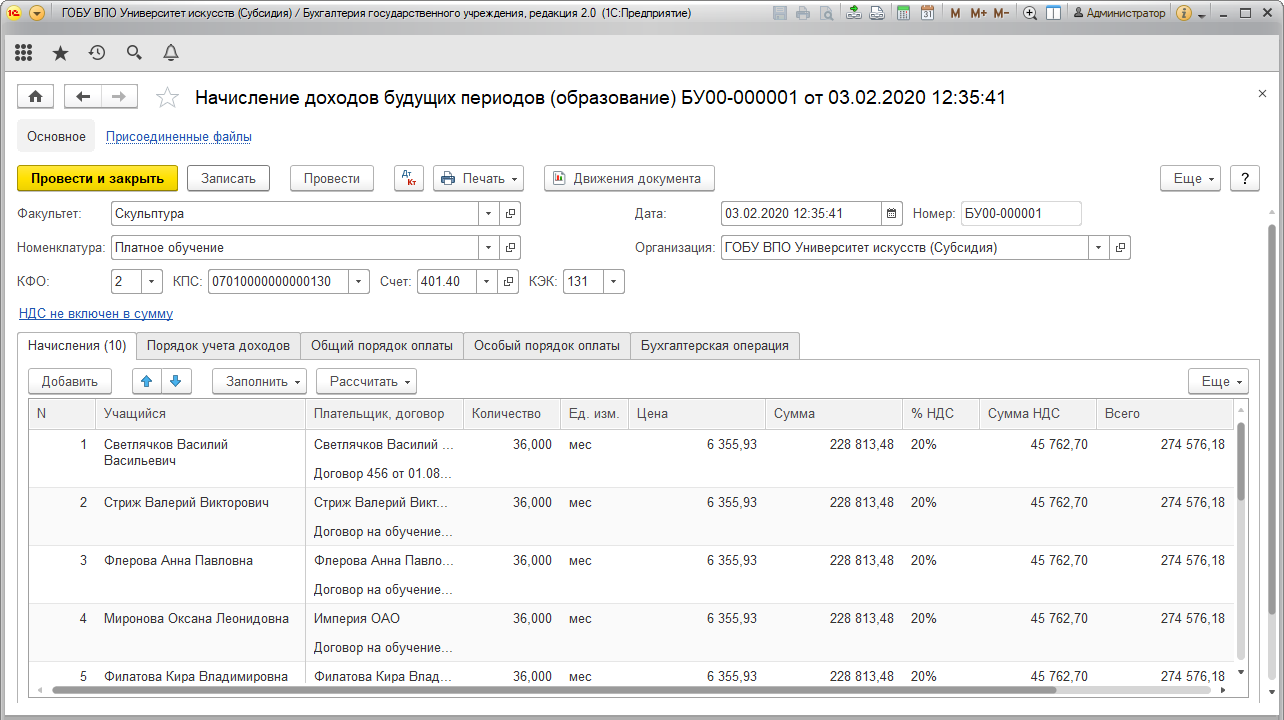
Task: Click the table's vertical scrollbar thumb
Action: coord(1241,461)
